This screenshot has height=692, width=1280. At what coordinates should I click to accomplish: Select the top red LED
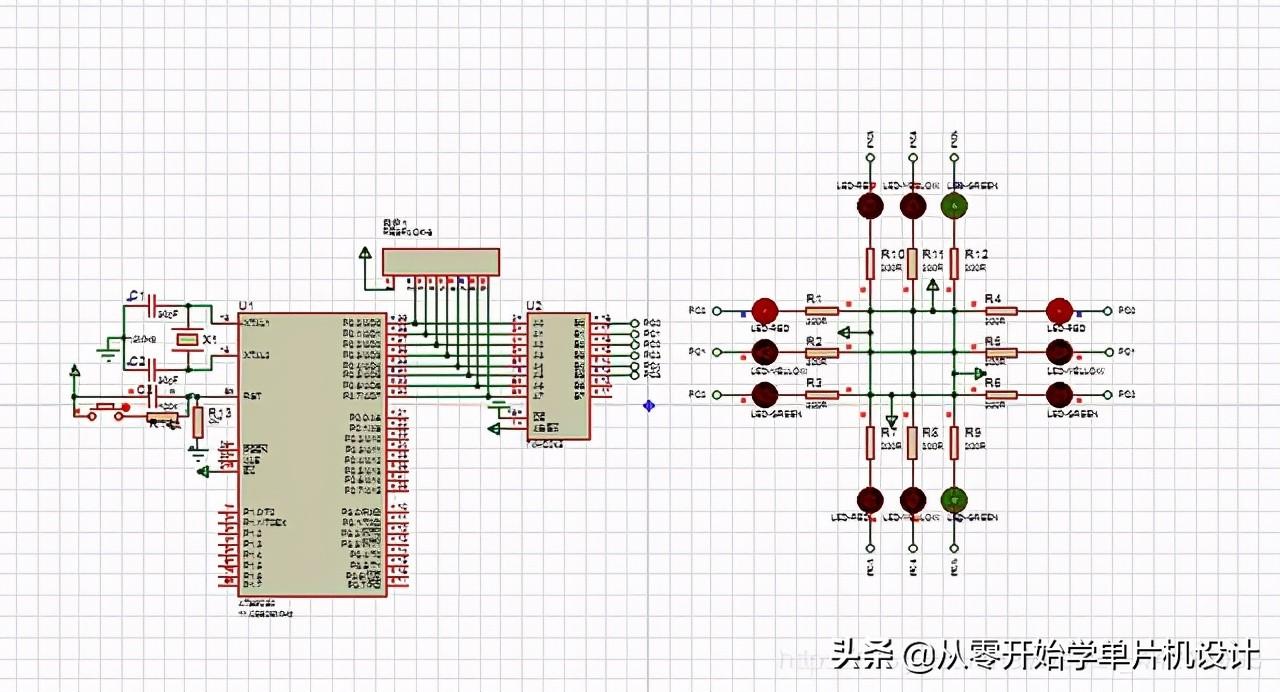(870, 206)
